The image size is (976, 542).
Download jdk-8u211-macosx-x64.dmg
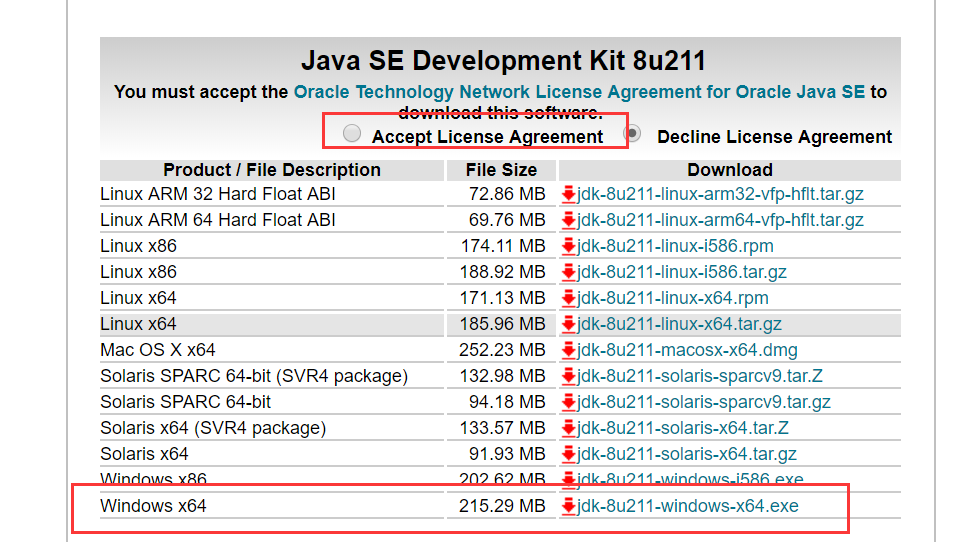point(687,350)
